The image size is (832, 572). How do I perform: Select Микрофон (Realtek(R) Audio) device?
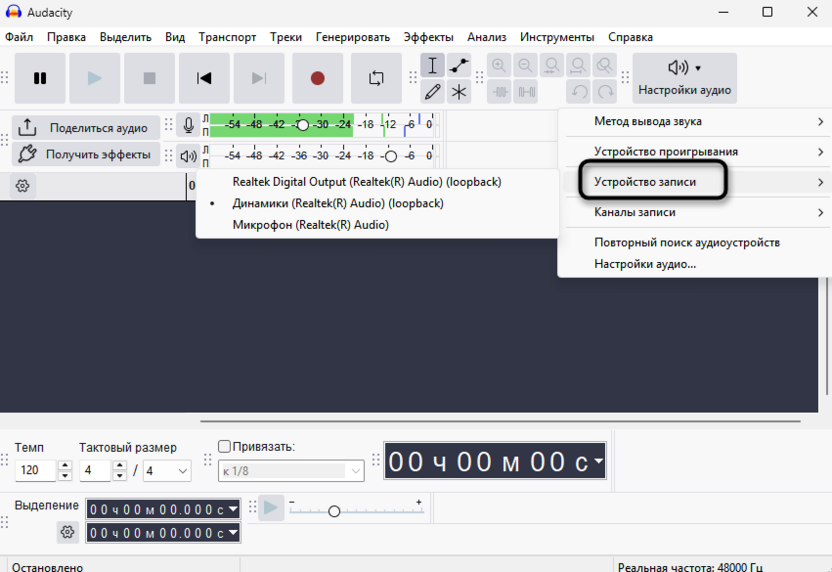[x=377, y=226]
